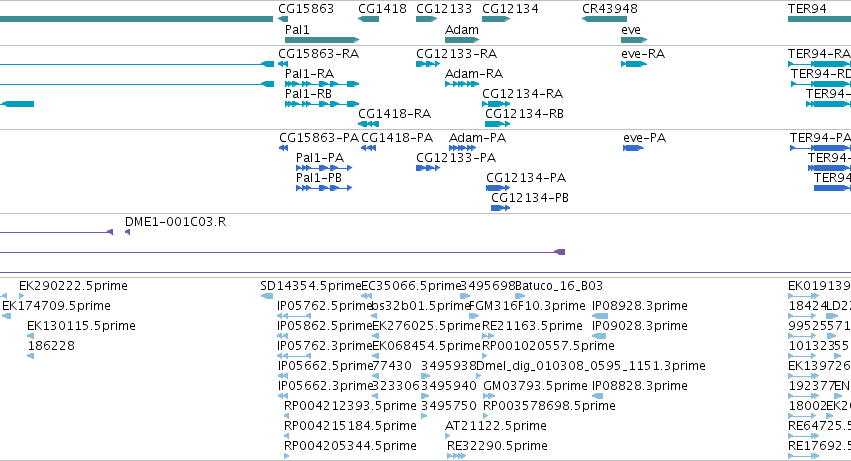
Task: Select the Pal1-RA transcript
Action: (x=322, y=84)
